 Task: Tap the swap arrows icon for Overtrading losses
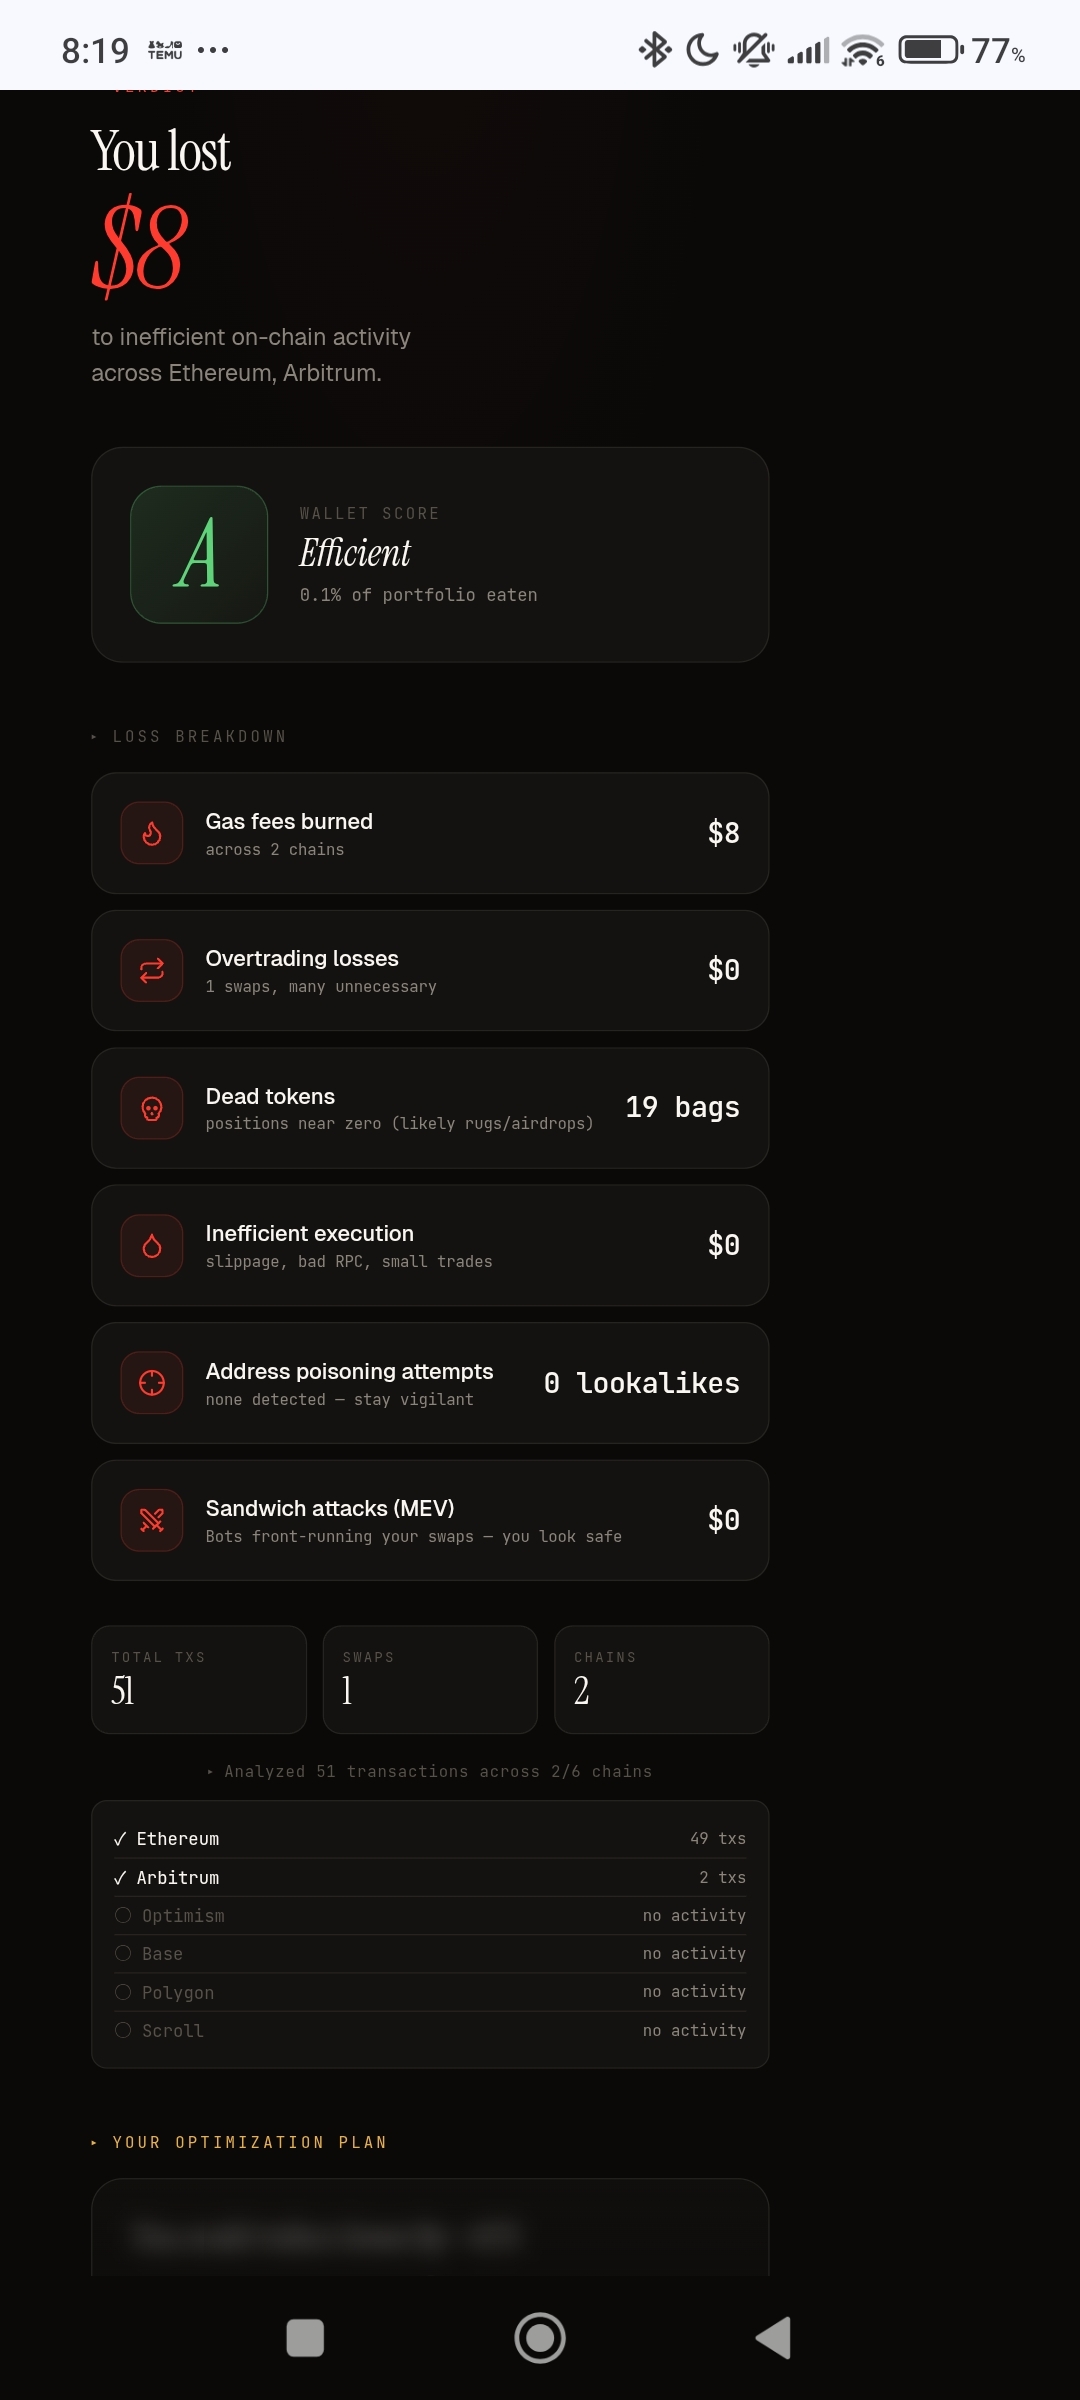point(152,971)
